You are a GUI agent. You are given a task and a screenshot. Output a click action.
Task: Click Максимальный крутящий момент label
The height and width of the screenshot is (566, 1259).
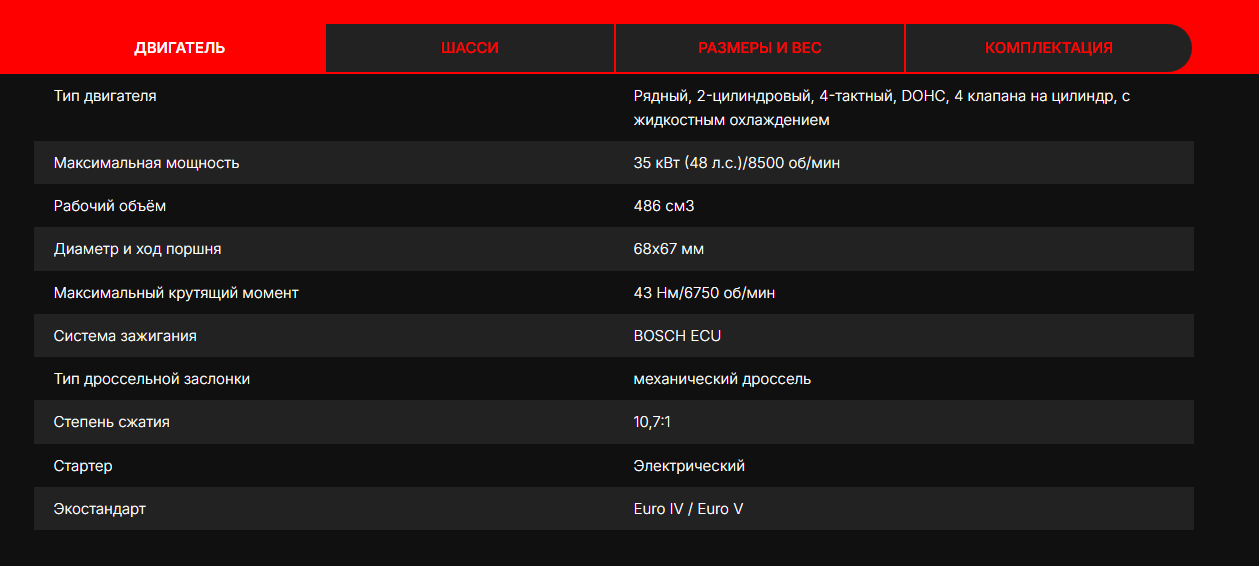176,293
